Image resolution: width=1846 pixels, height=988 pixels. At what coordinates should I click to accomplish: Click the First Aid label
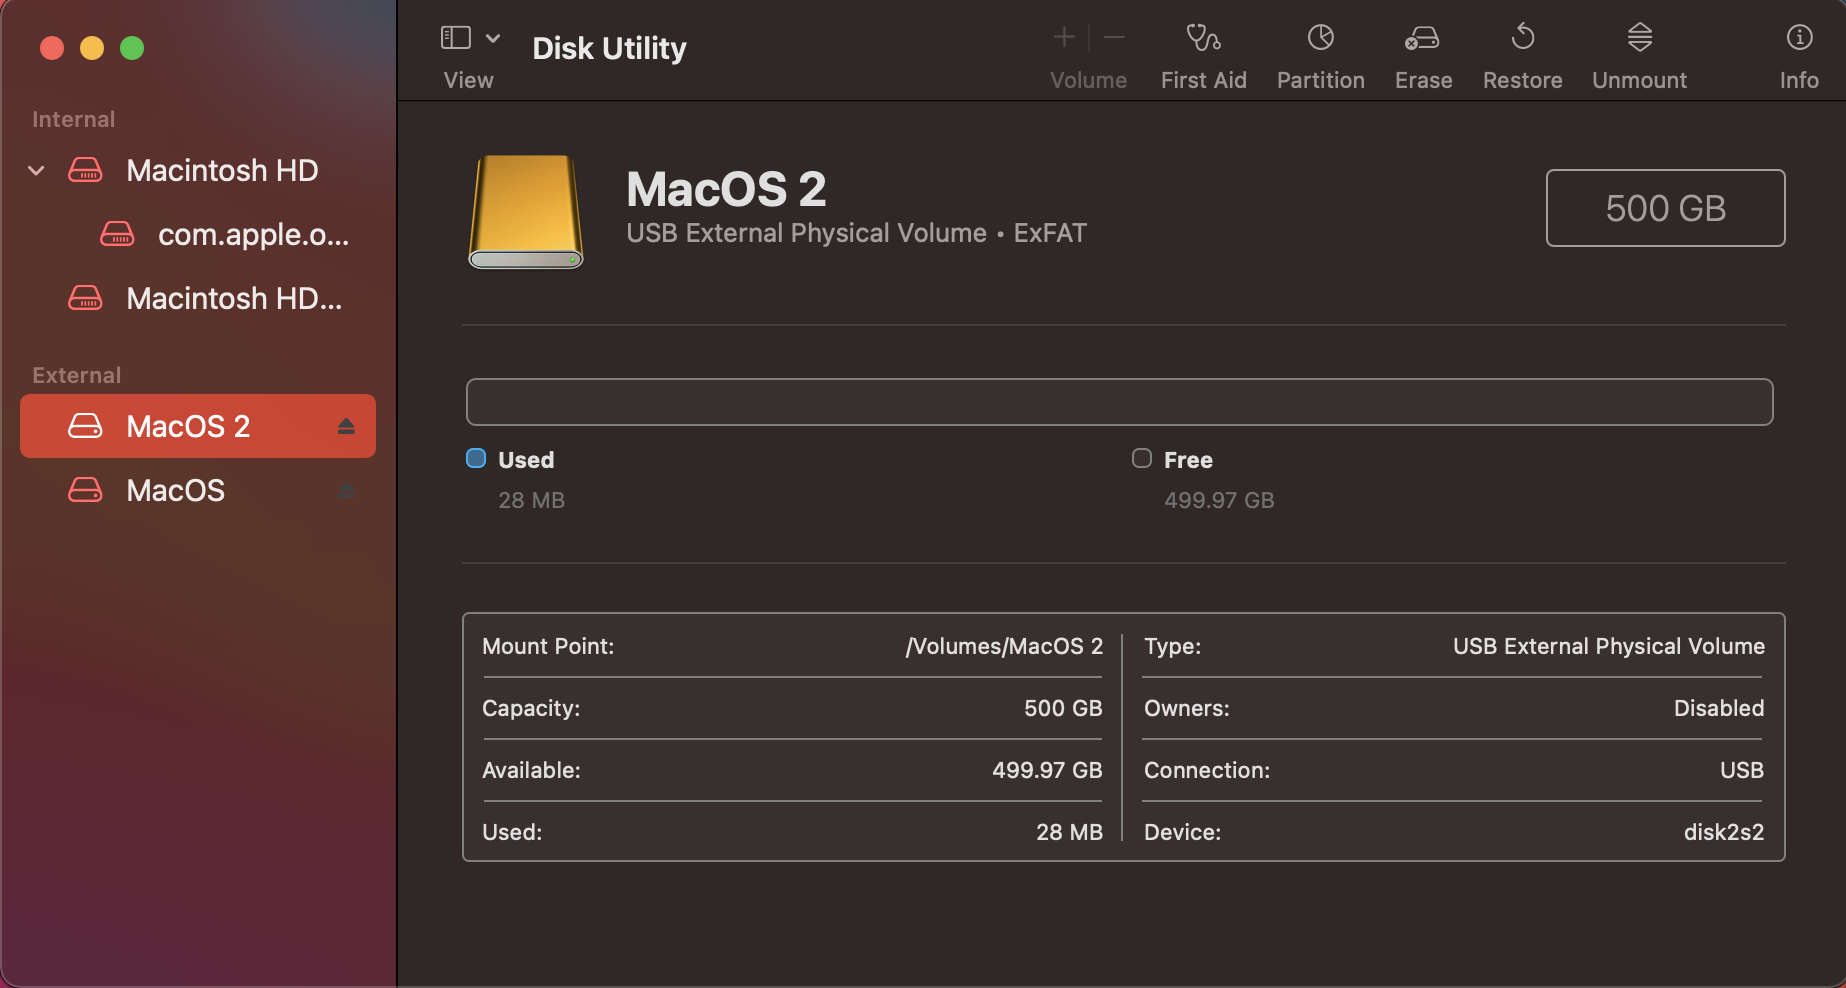(1203, 80)
